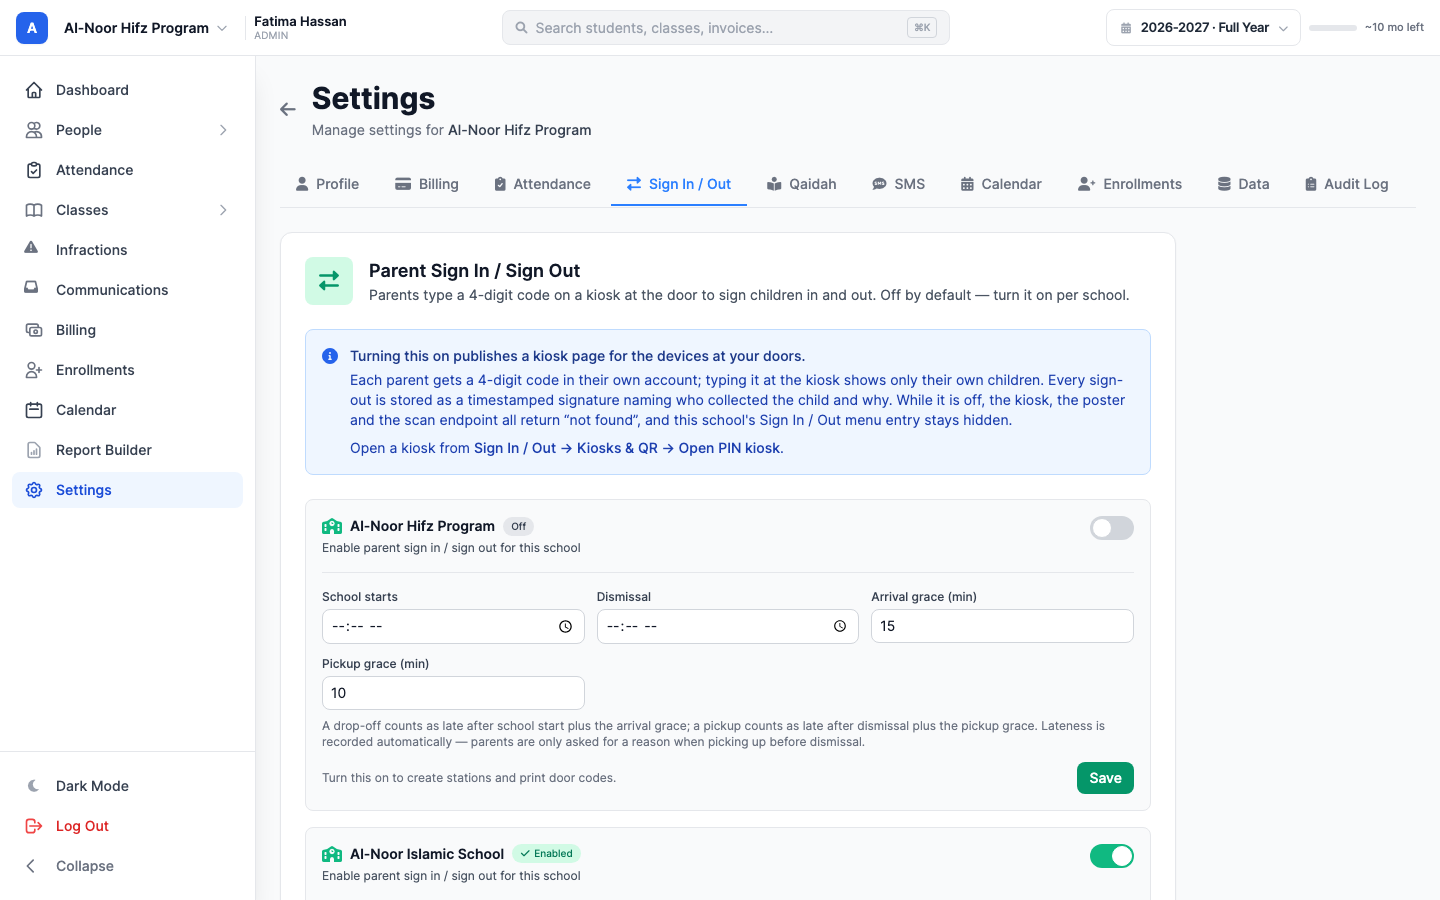The image size is (1440, 900).
Task: Click the green Save button
Action: point(1105,778)
